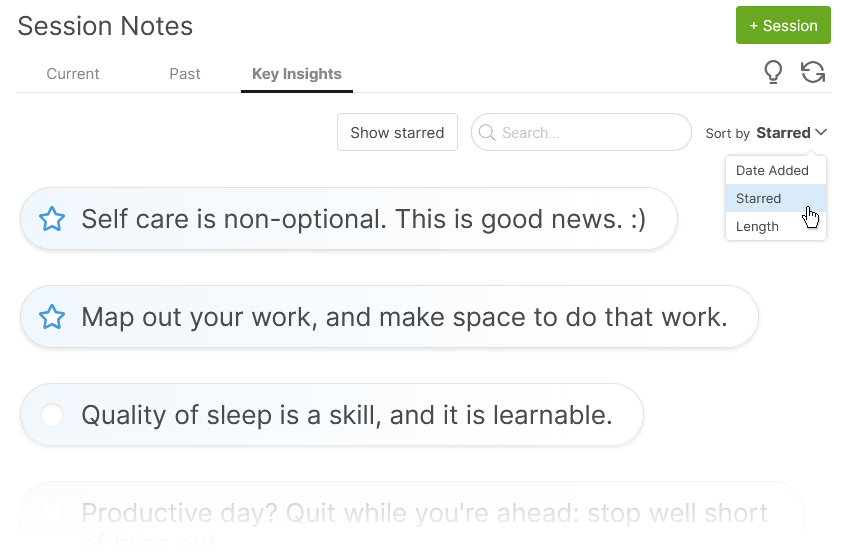Image resolution: width=849 pixels, height=554 pixels.
Task: Pick 'Length' sort option
Action: (757, 226)
